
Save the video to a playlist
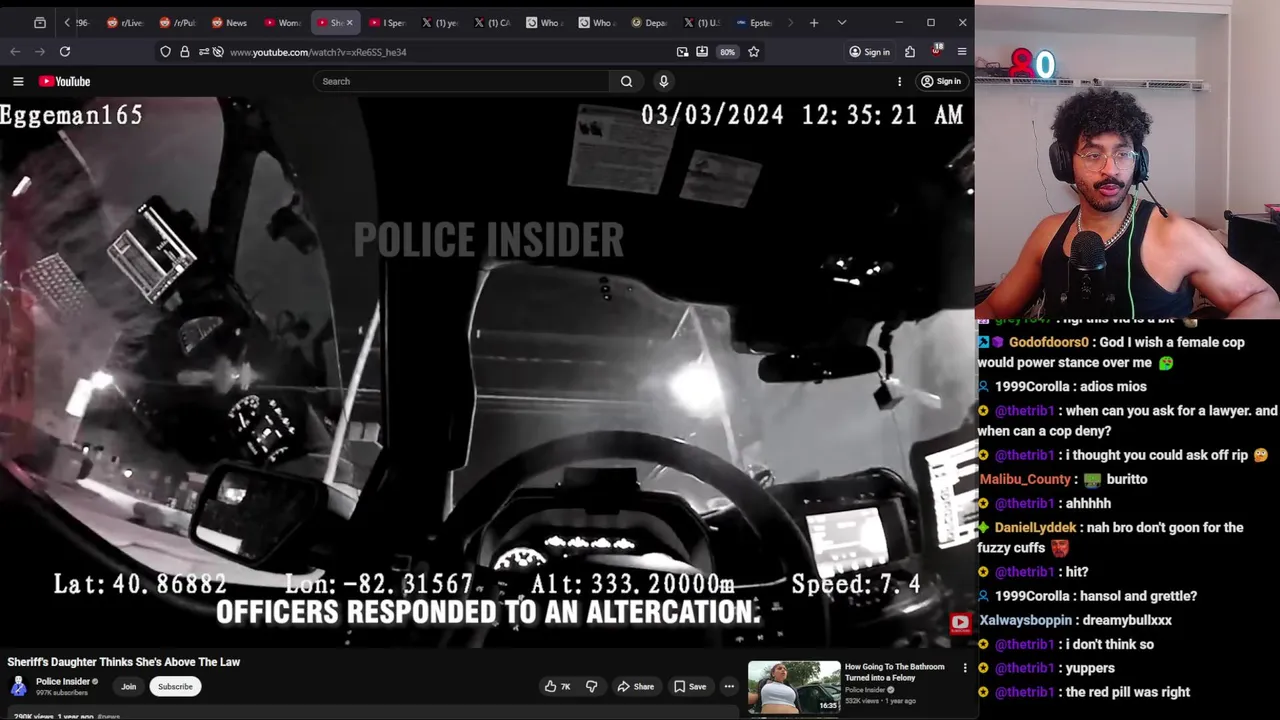pos(690,686)
